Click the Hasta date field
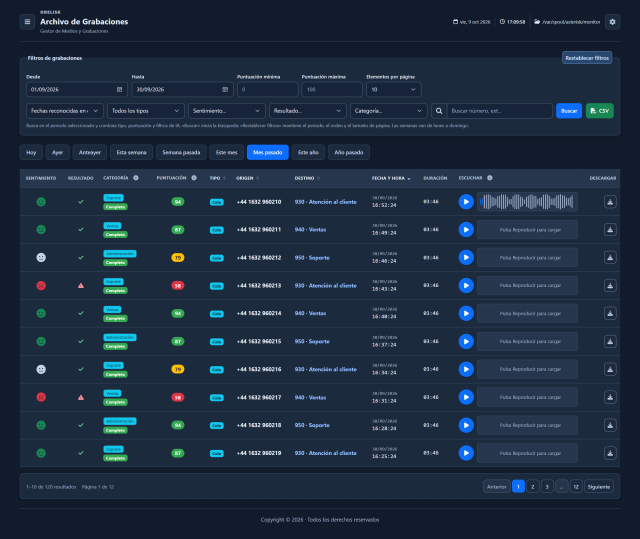Viewport: 640px width, 539px height. (x=182, y=89)
